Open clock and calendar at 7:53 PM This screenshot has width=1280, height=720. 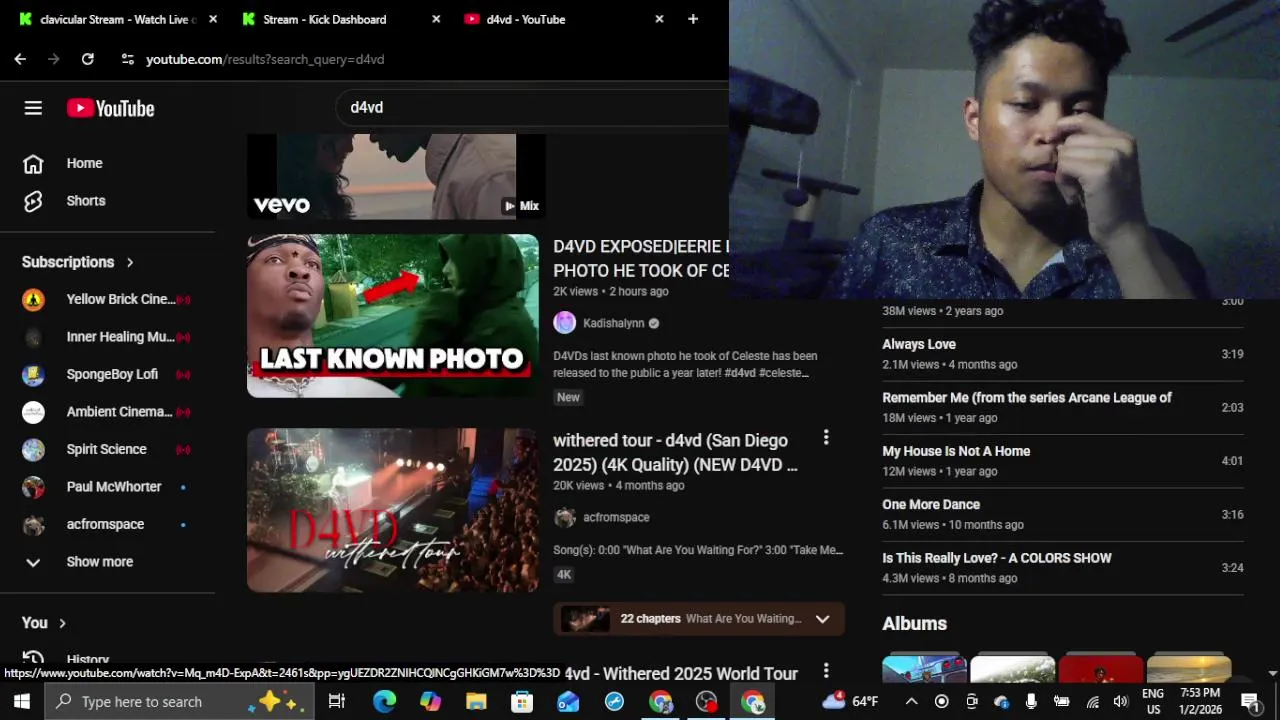(x=1201, y=701)
